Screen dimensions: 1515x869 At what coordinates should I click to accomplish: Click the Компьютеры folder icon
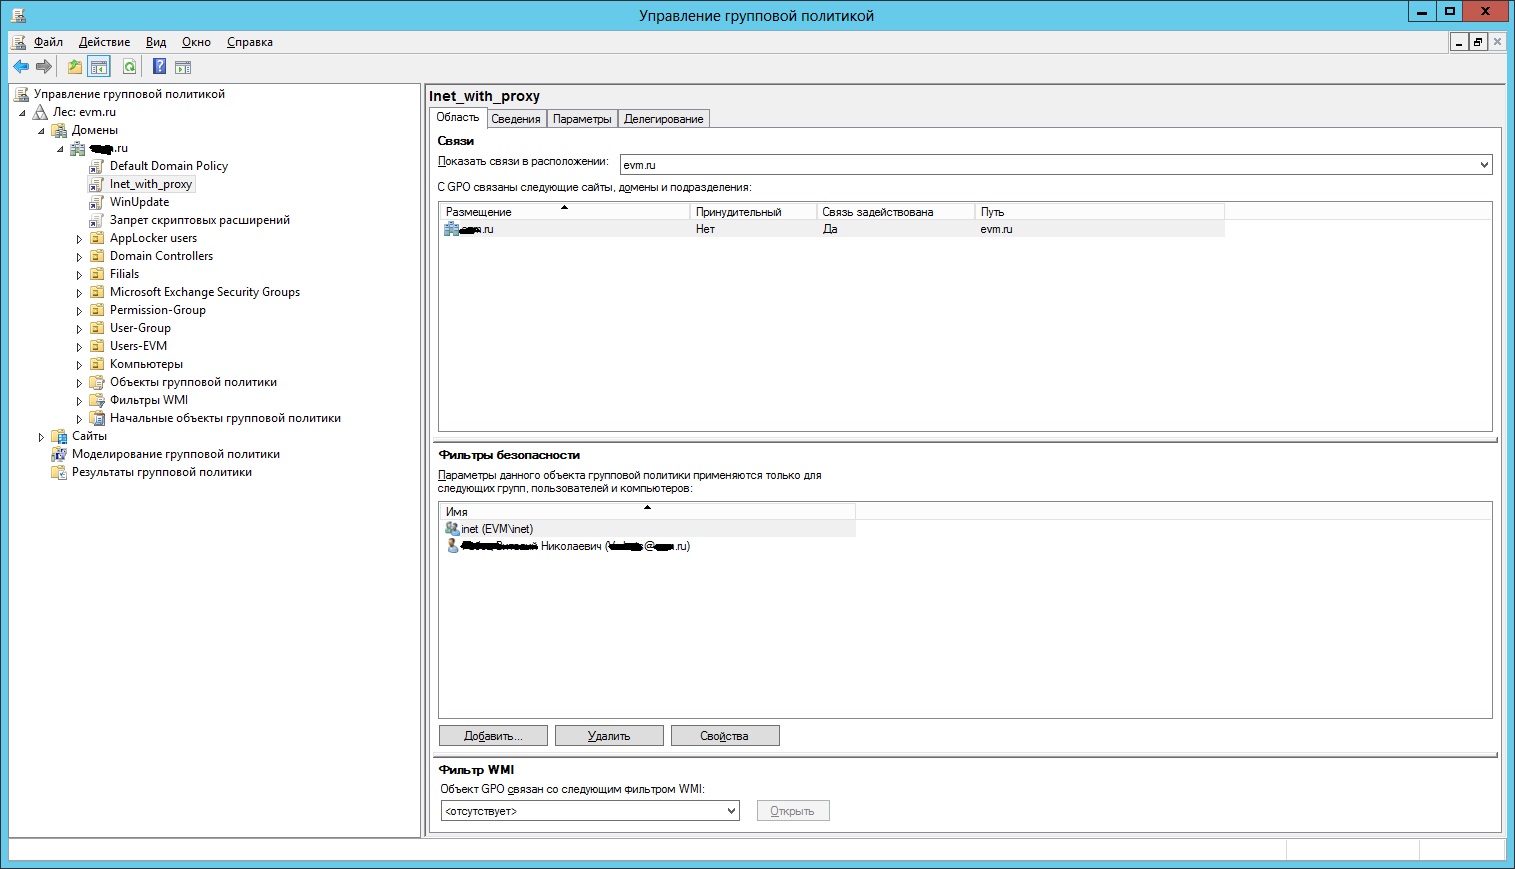pos(97,364)
